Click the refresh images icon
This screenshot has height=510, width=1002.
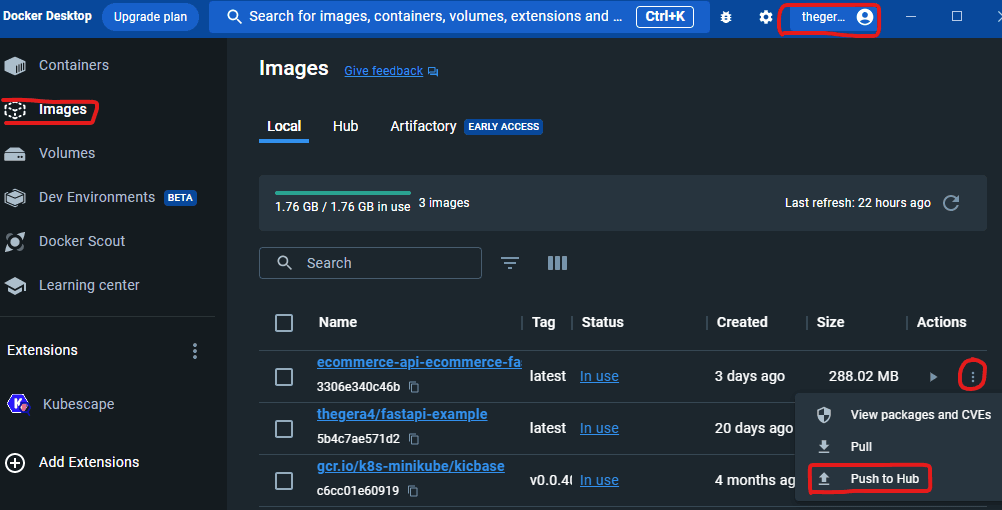951,203
